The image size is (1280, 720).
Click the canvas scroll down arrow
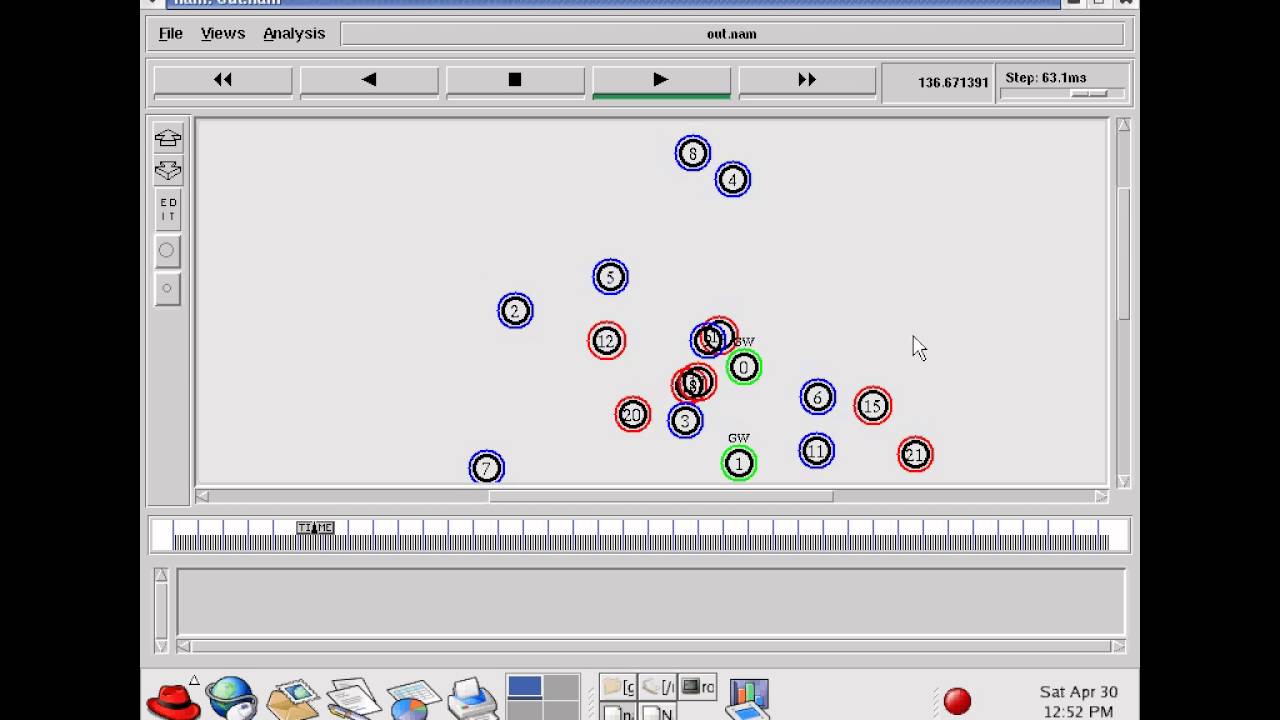(x=1123, y=481)
